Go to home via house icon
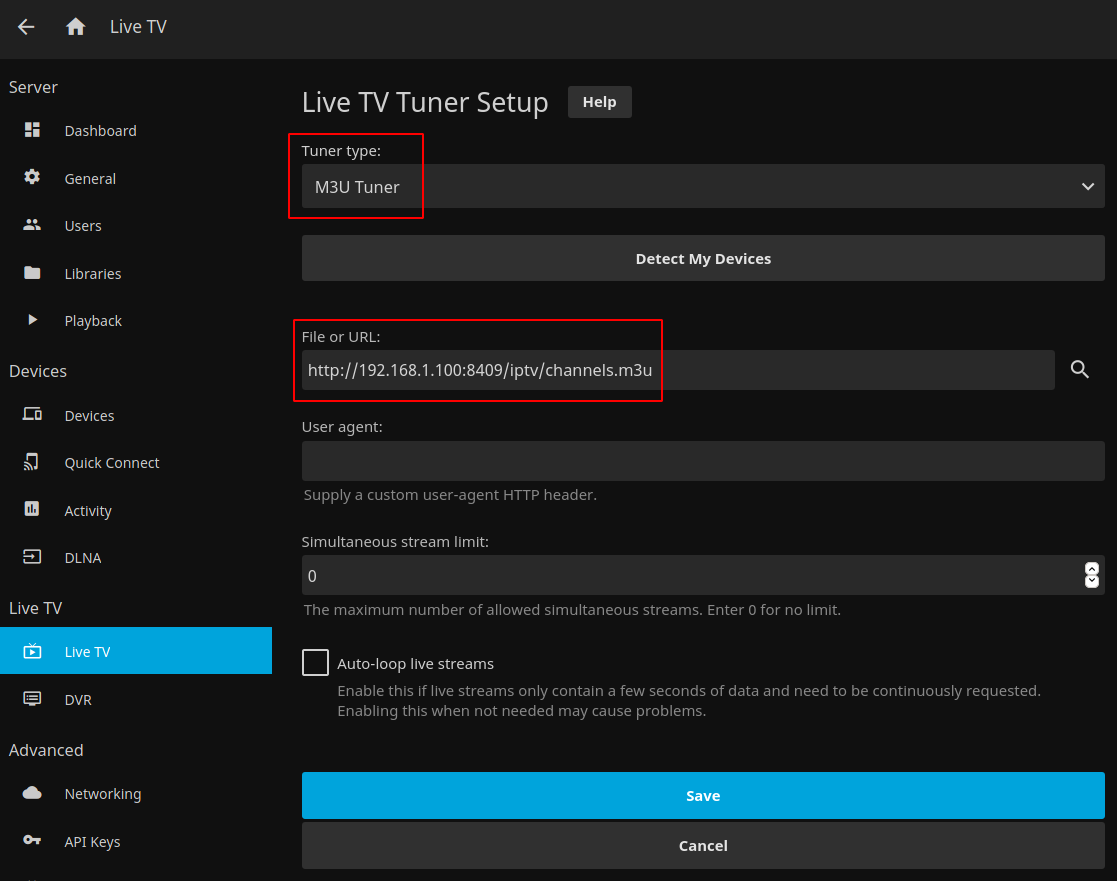Image resolution: width=1117 pixels, height=881 pixels. tap(75, 27)
